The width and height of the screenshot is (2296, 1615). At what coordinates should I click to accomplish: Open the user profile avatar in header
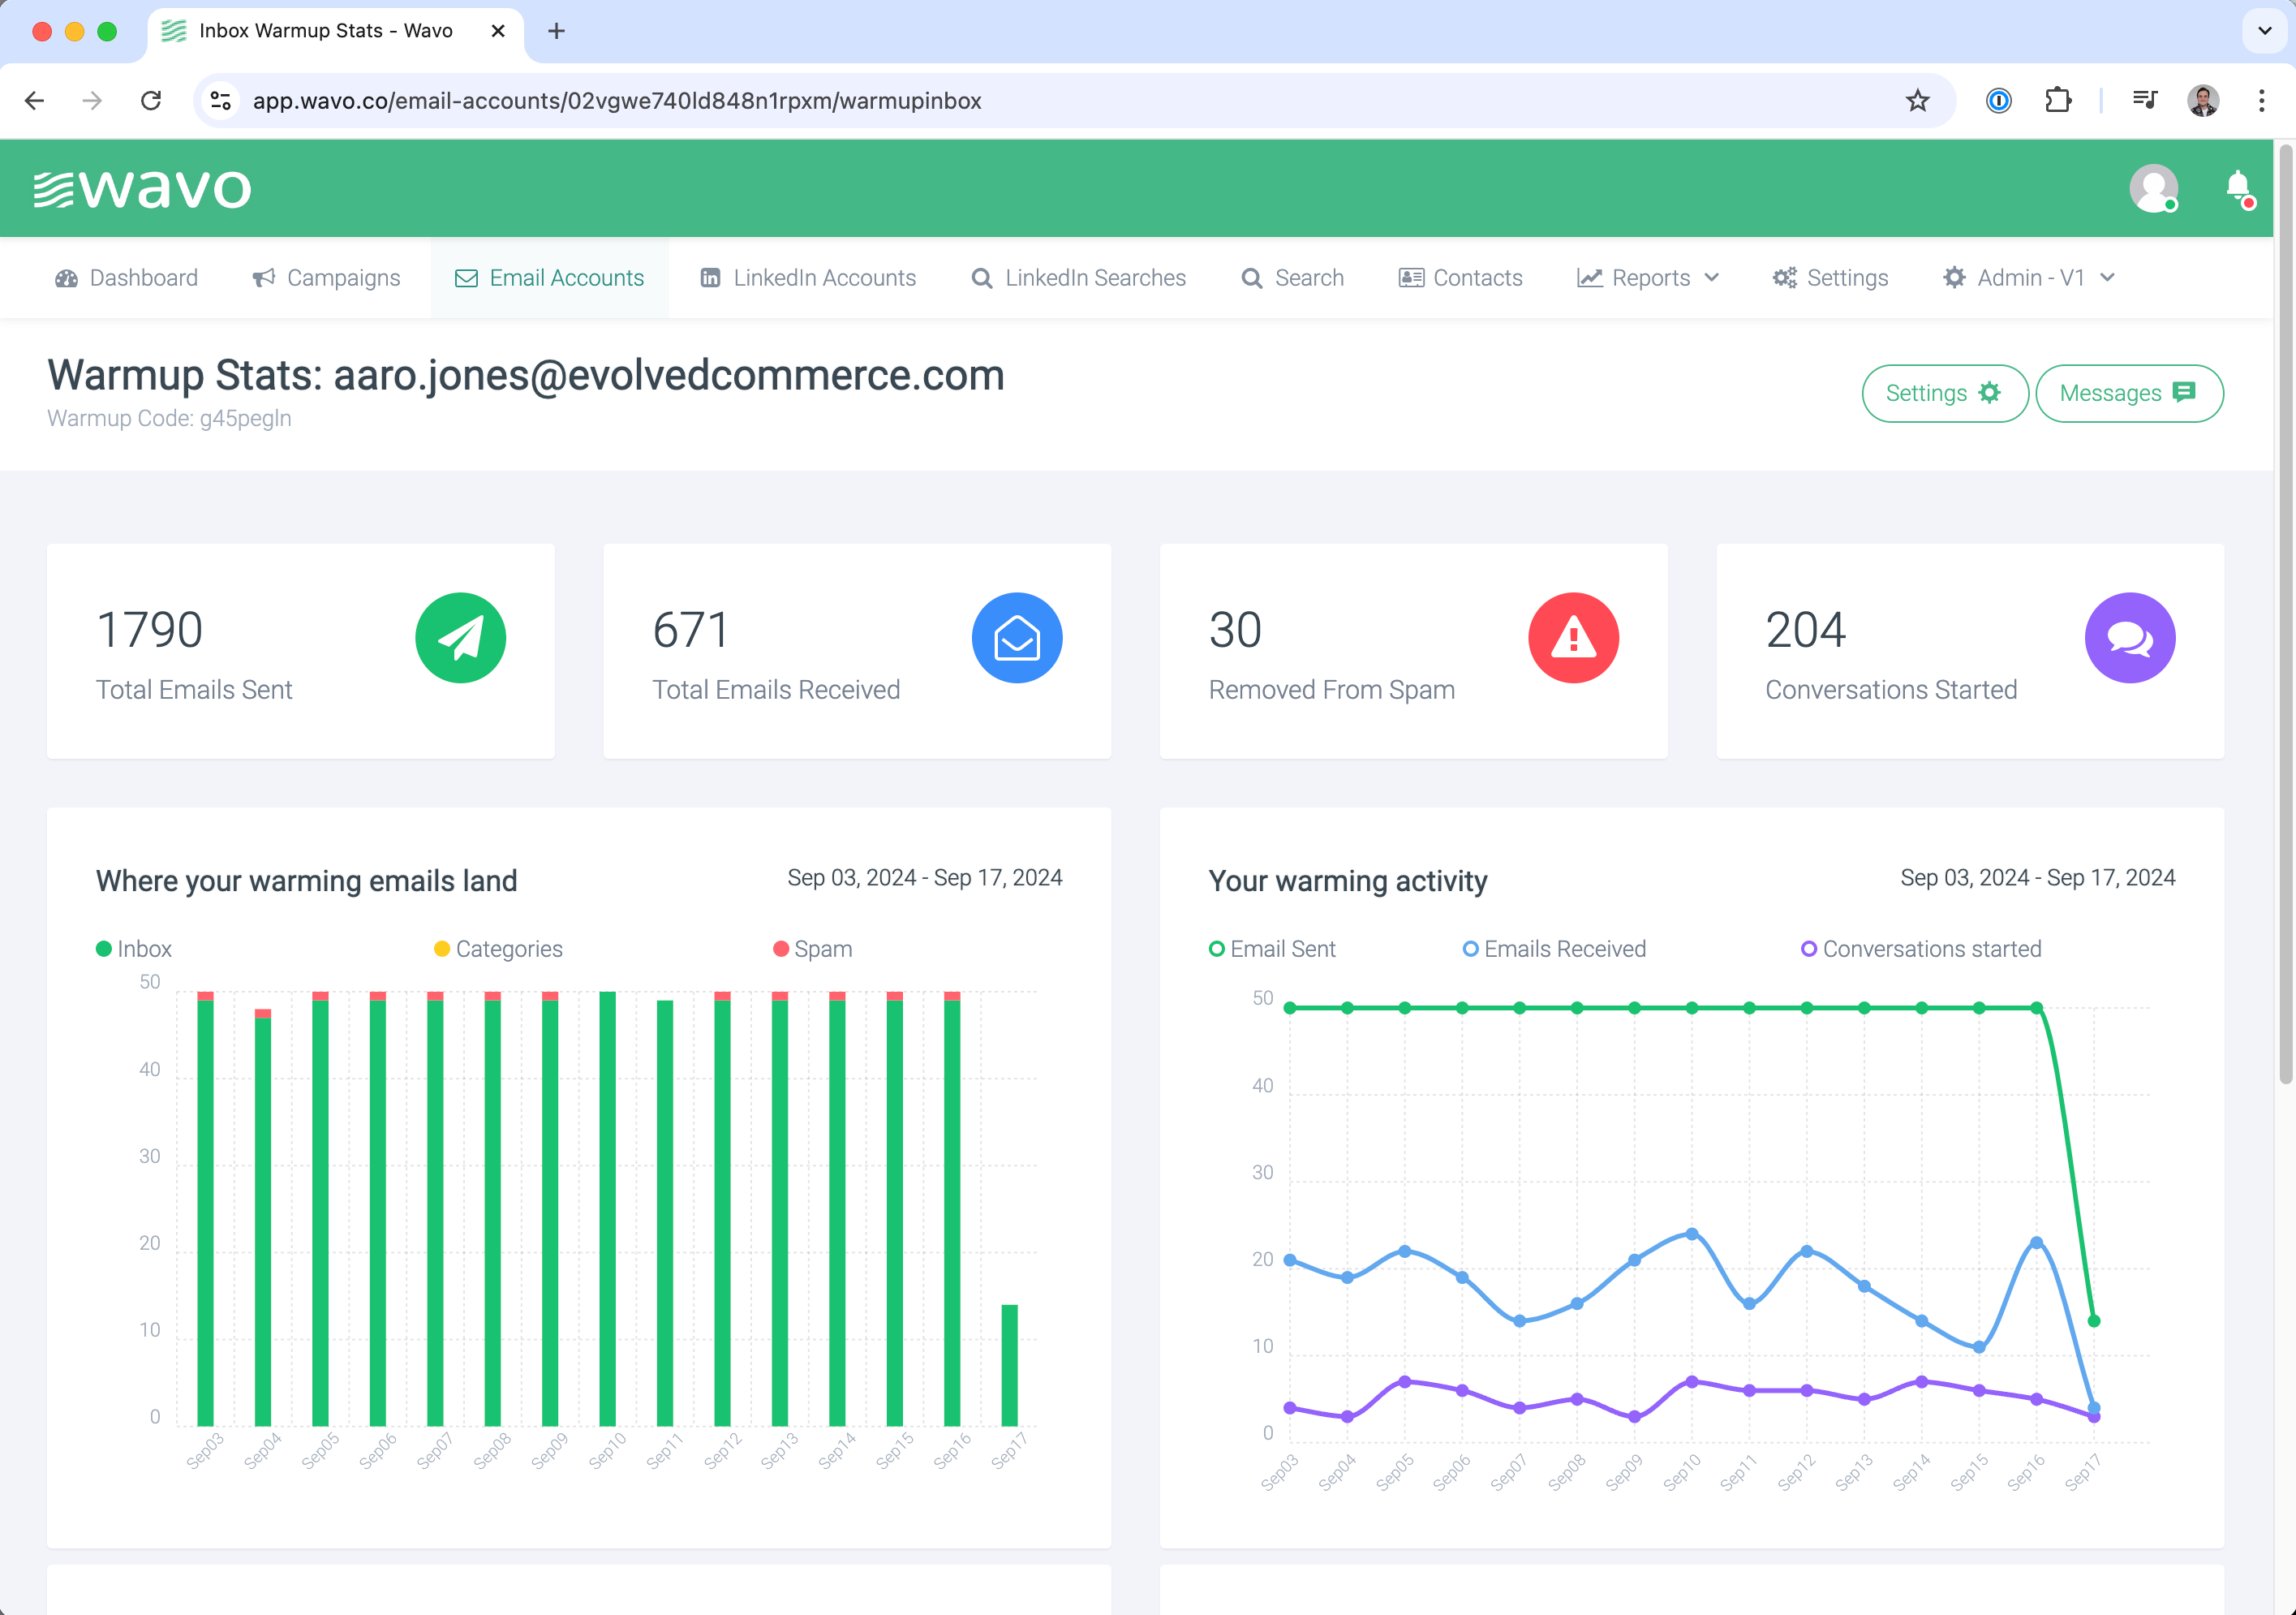pos(2153,187)
